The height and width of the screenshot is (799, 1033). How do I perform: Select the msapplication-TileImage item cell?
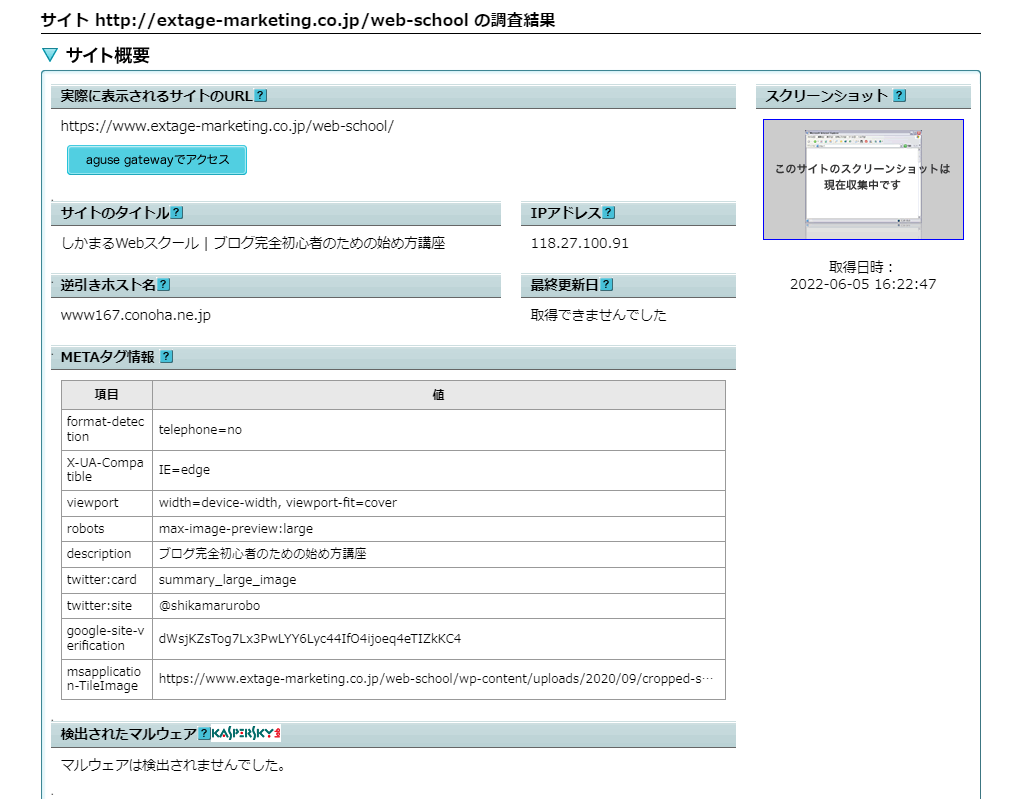tap(107, 679)
